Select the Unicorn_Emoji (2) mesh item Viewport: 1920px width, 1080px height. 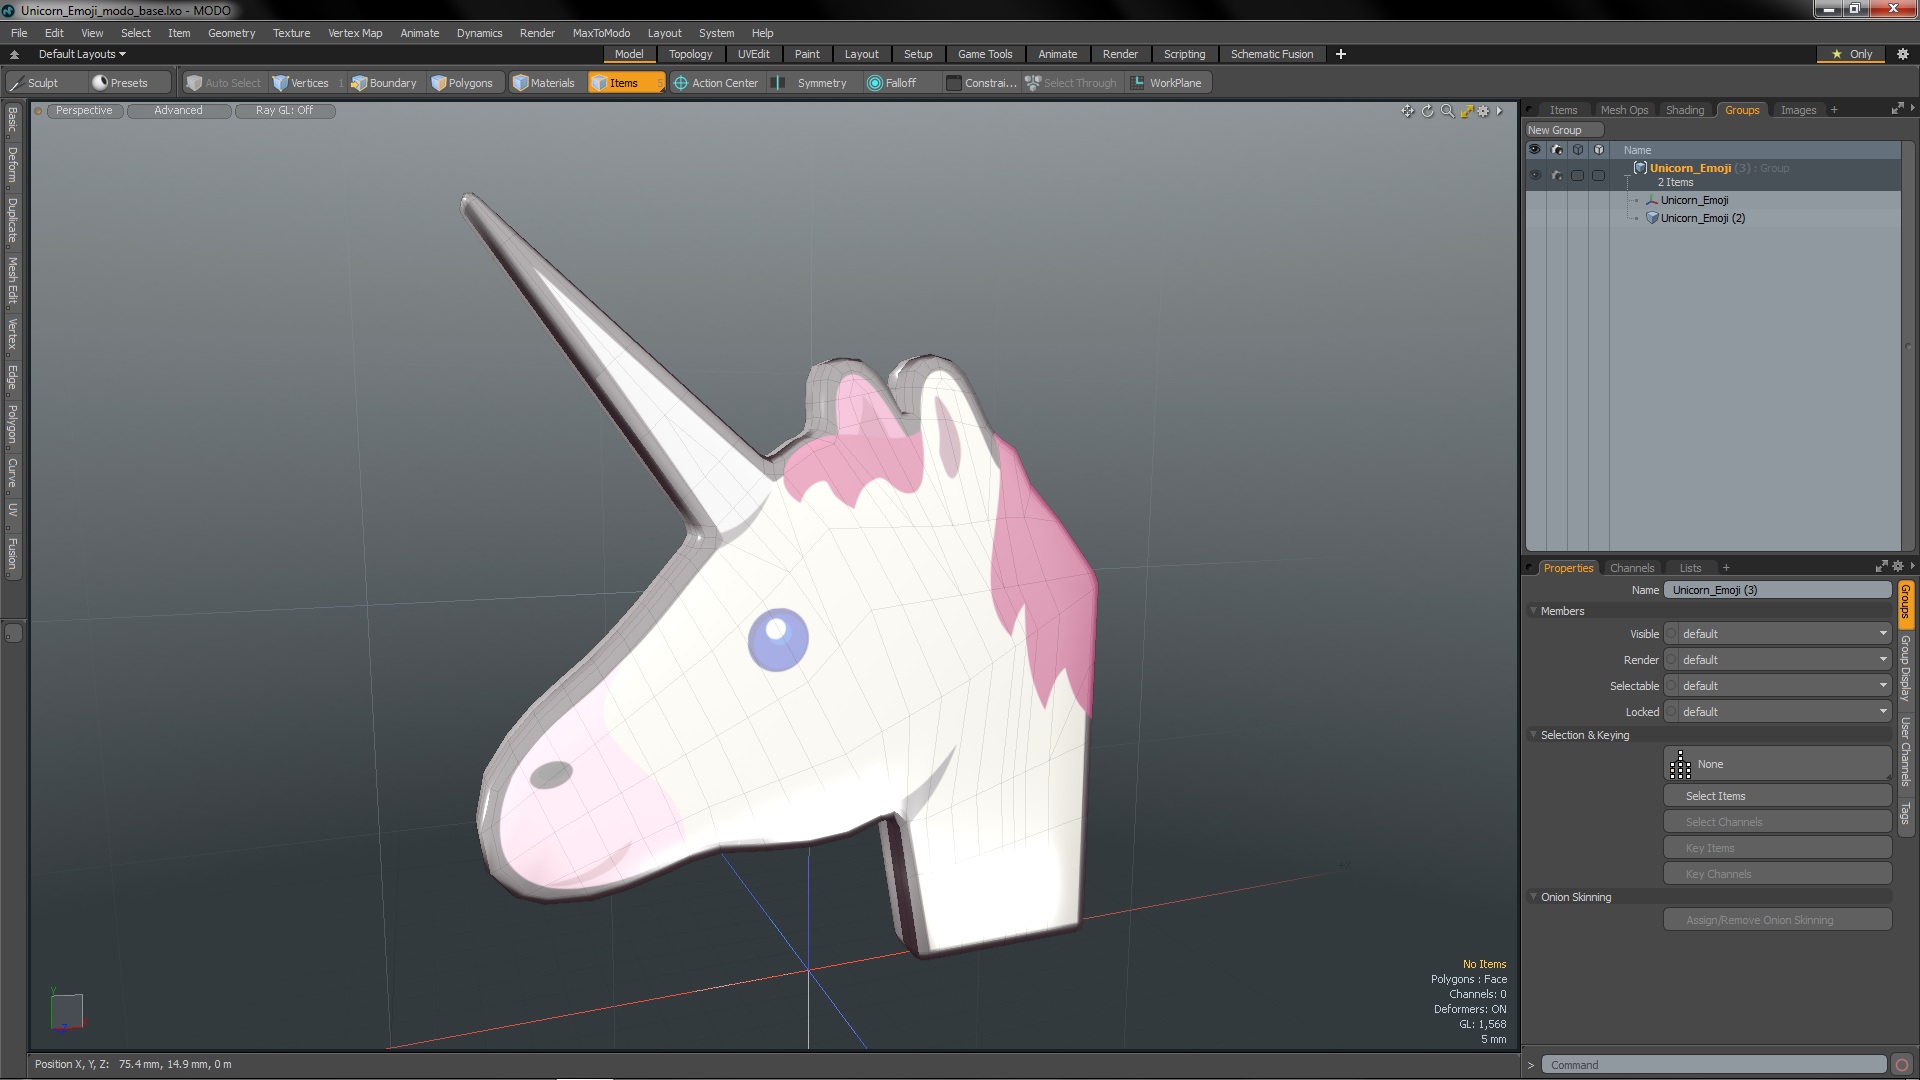point(1702,218)
